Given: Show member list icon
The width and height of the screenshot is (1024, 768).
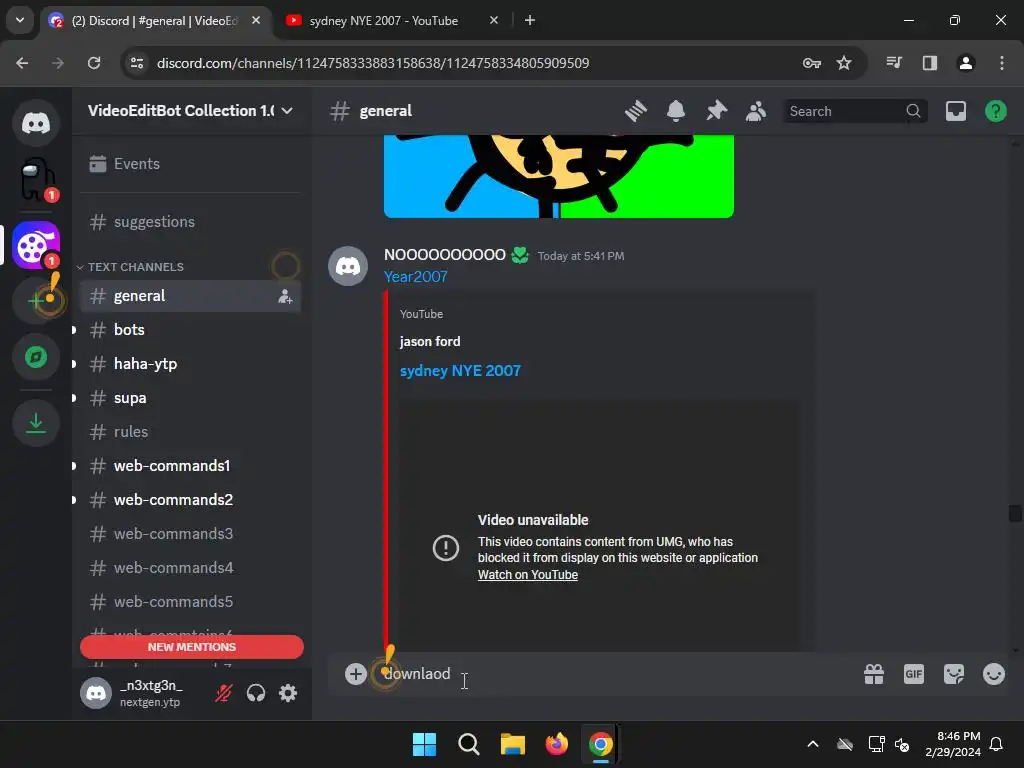Looking at the screenshot, I should tap(756, 111).
